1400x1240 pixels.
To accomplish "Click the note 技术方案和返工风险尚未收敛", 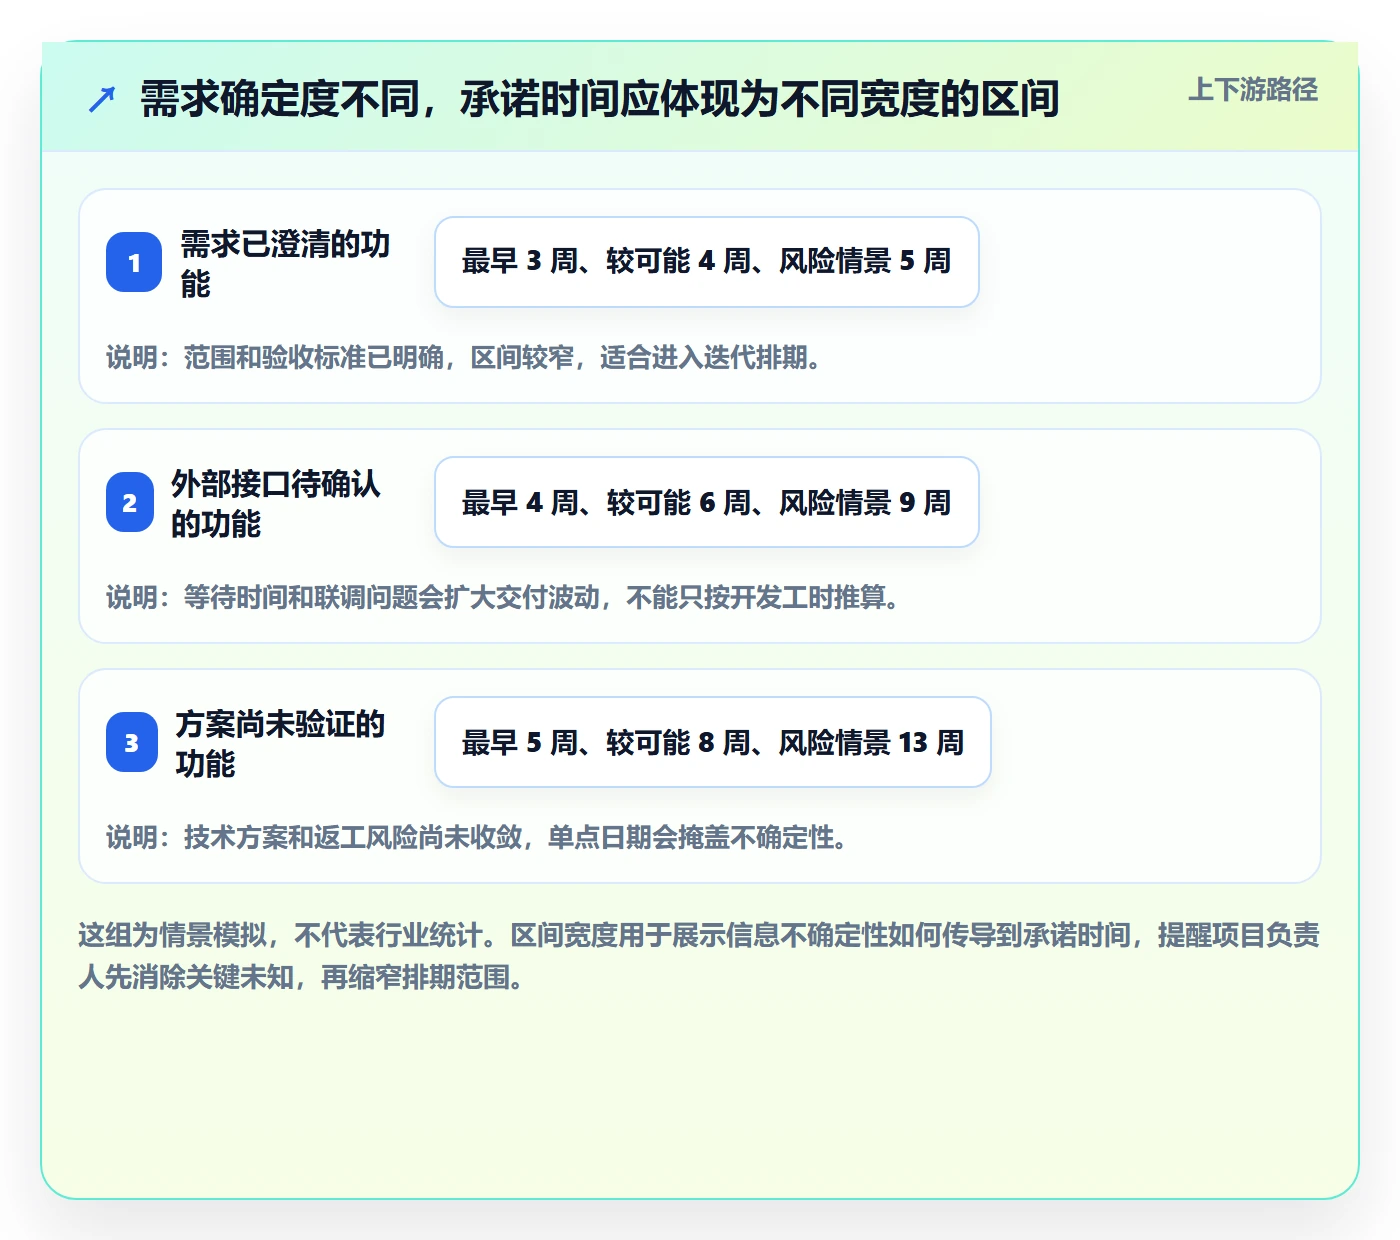I will [478, 837].
